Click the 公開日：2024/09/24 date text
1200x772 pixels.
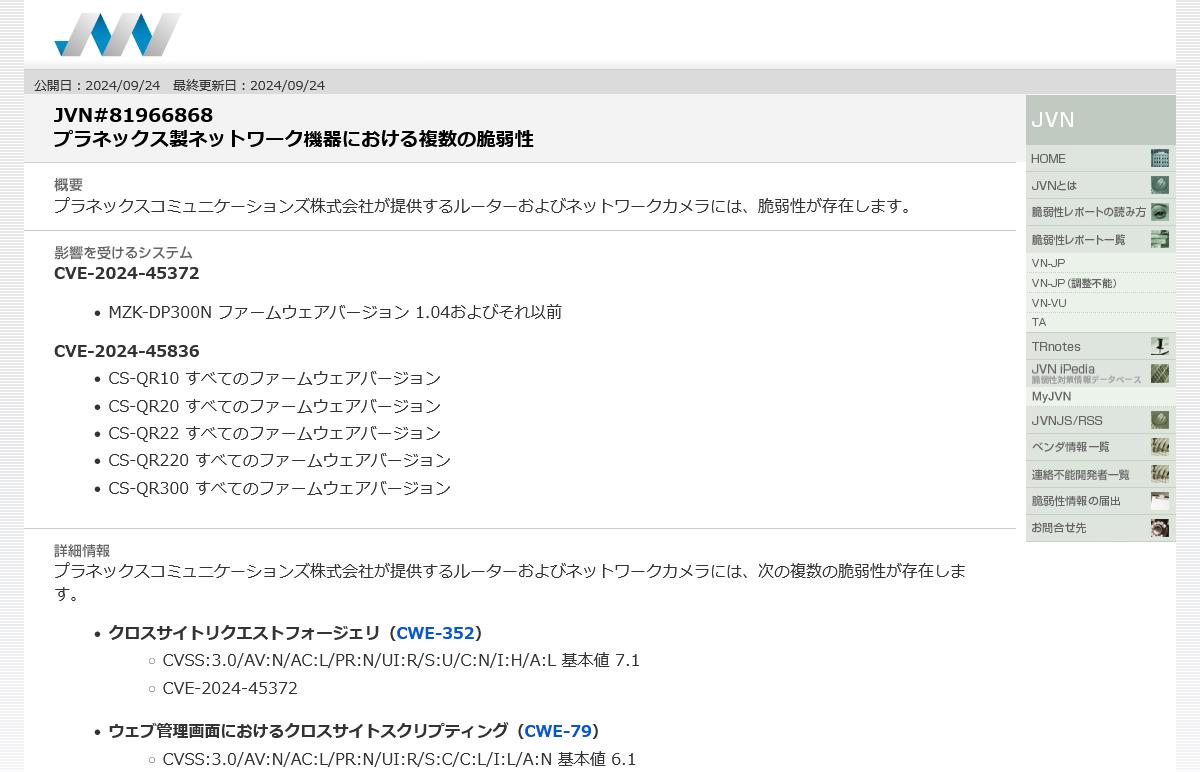pos(97,85)
